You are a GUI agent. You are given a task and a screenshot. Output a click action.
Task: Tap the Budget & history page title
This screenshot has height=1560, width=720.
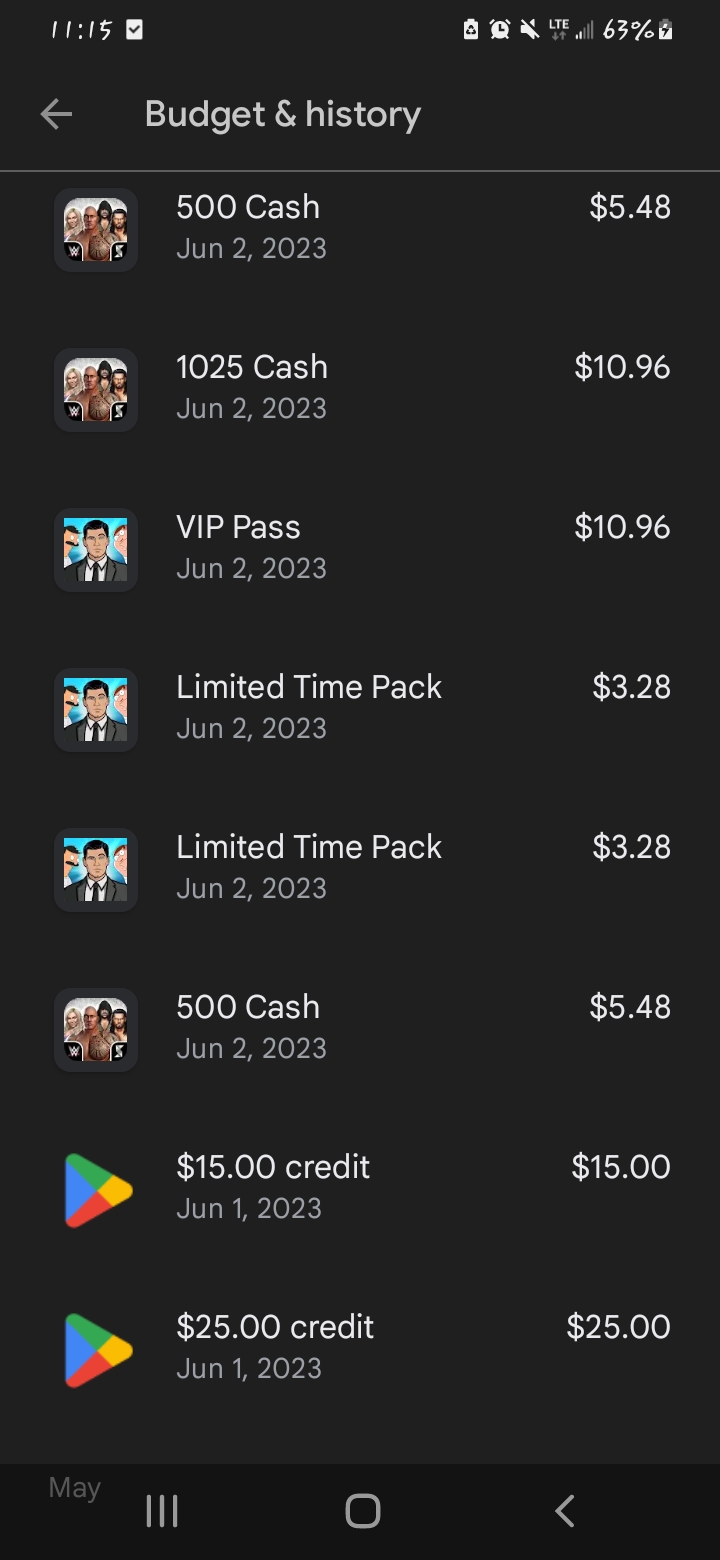point(282,115)
